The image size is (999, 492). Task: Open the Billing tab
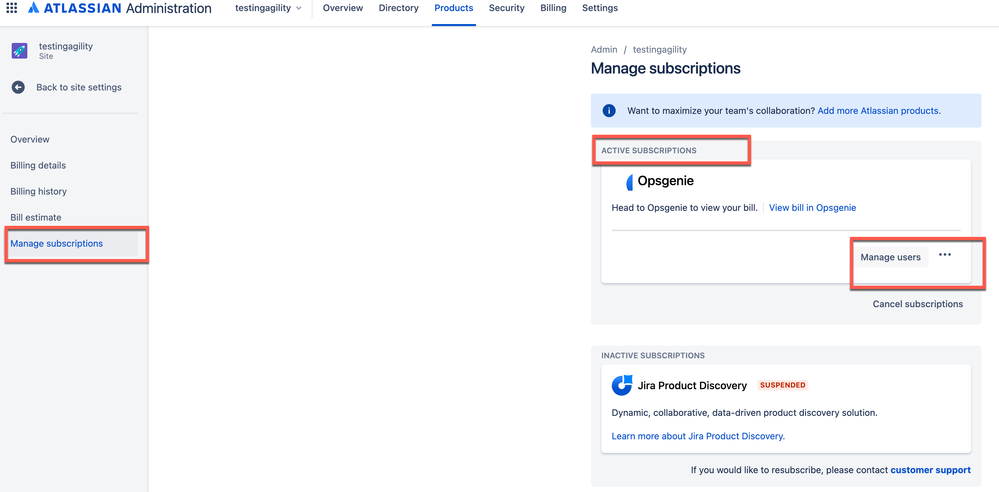click(553, 8)
